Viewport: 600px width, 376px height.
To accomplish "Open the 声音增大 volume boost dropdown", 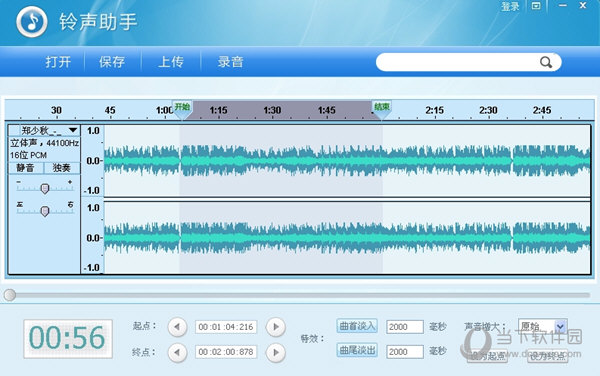I will point(542,326).
